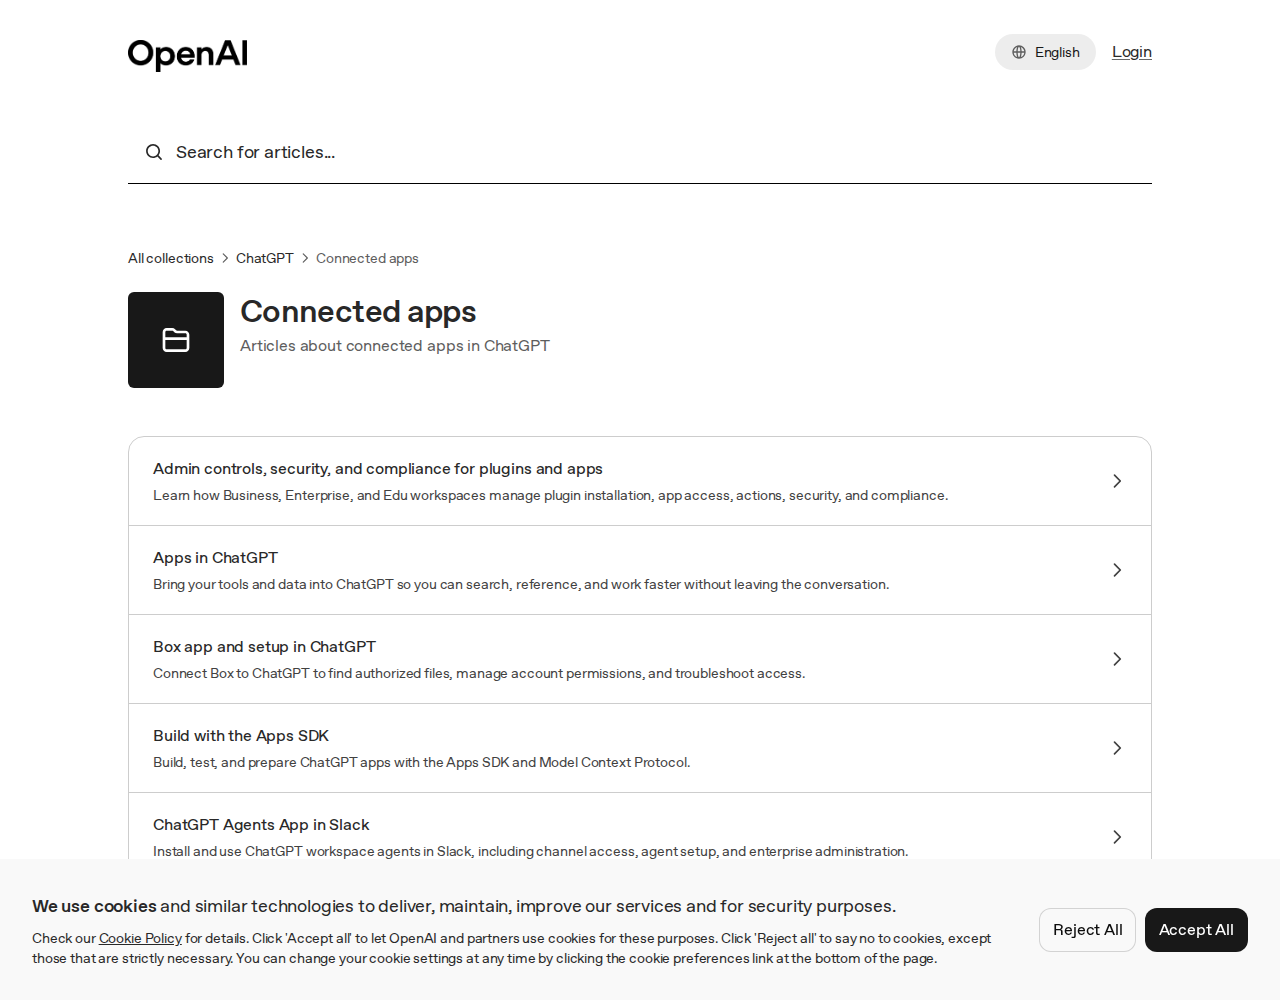Click the Connected apps page heading
The image size is (1280, 1000).
358,312
